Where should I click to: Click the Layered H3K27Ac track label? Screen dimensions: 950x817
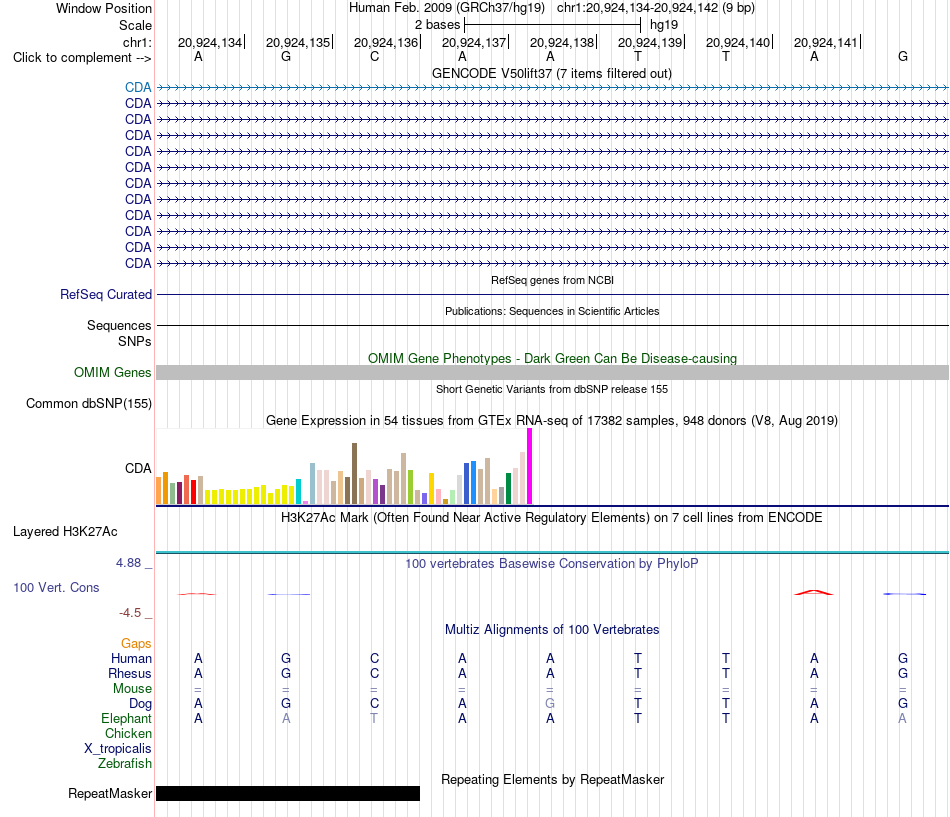[65, 532]
